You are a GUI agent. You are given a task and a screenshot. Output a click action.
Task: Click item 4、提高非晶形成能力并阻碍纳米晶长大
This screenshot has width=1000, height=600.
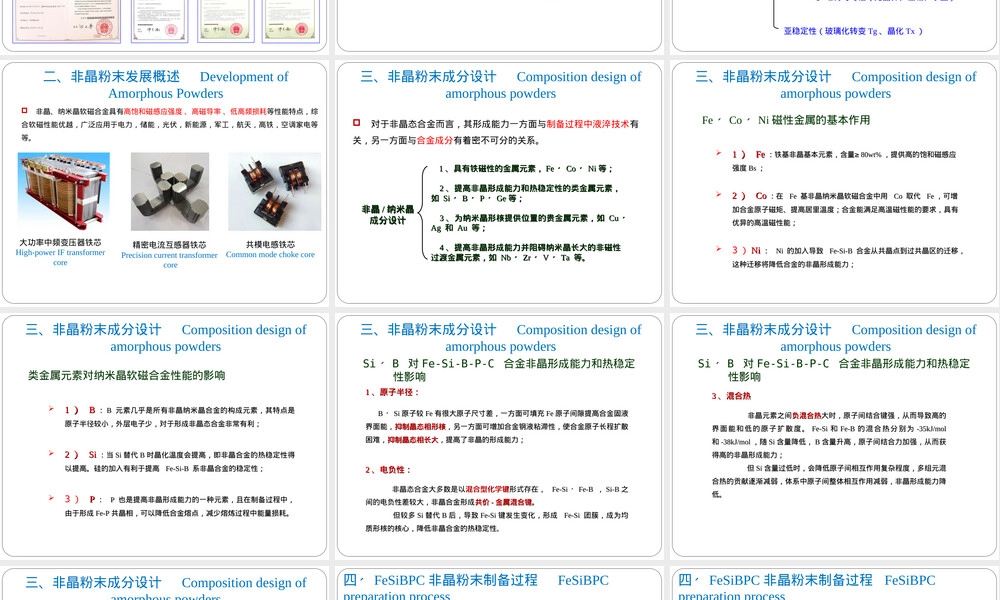(526, 252)
